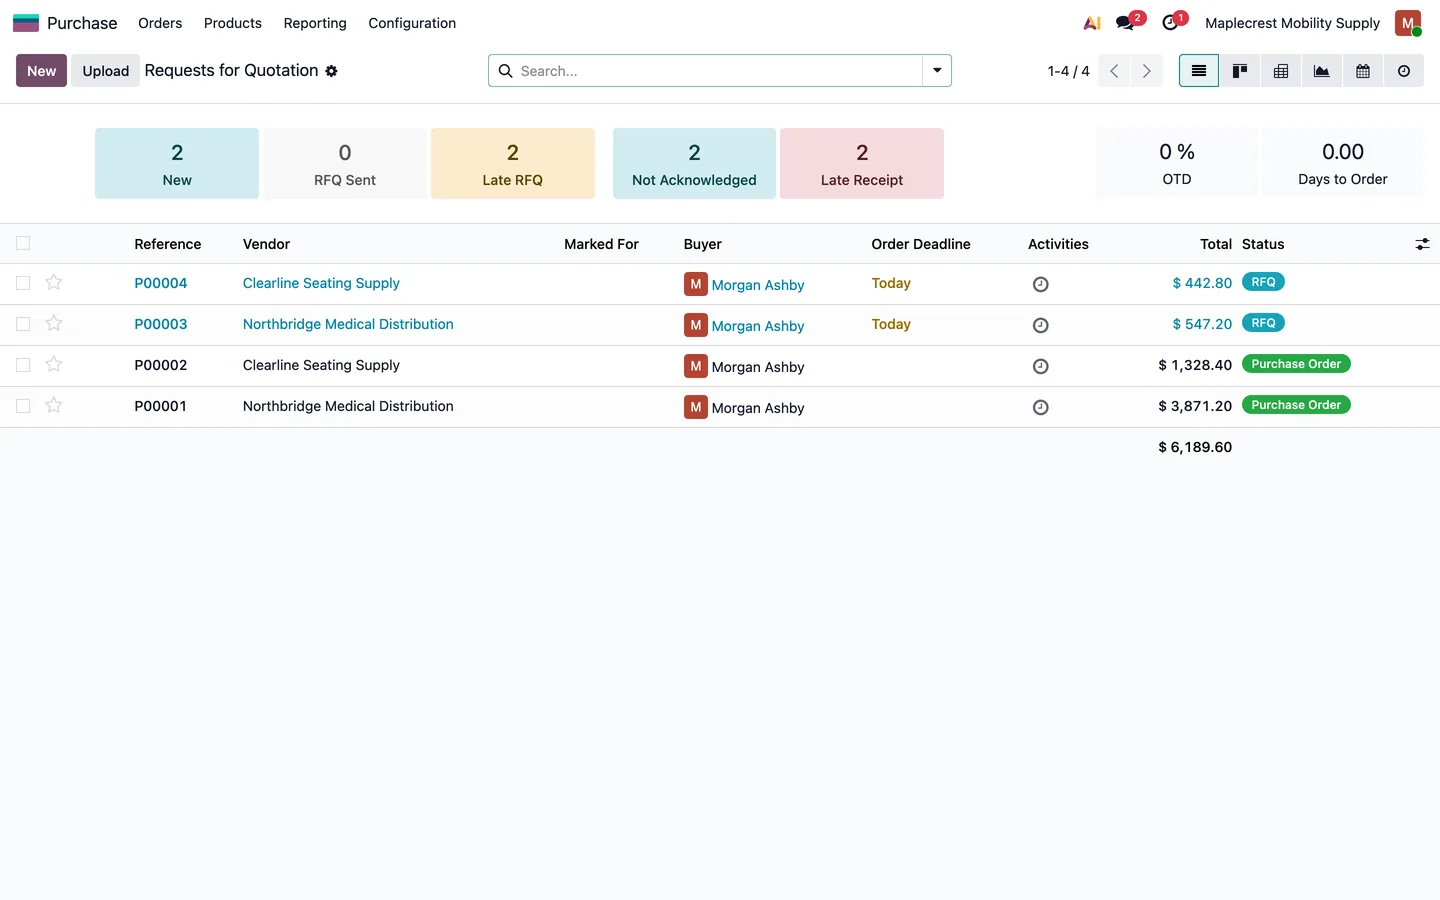Image resolution: width=1440 pixels, height=900 pixels.
Task: Switch to activity view
Action: tap(1404, 71)
